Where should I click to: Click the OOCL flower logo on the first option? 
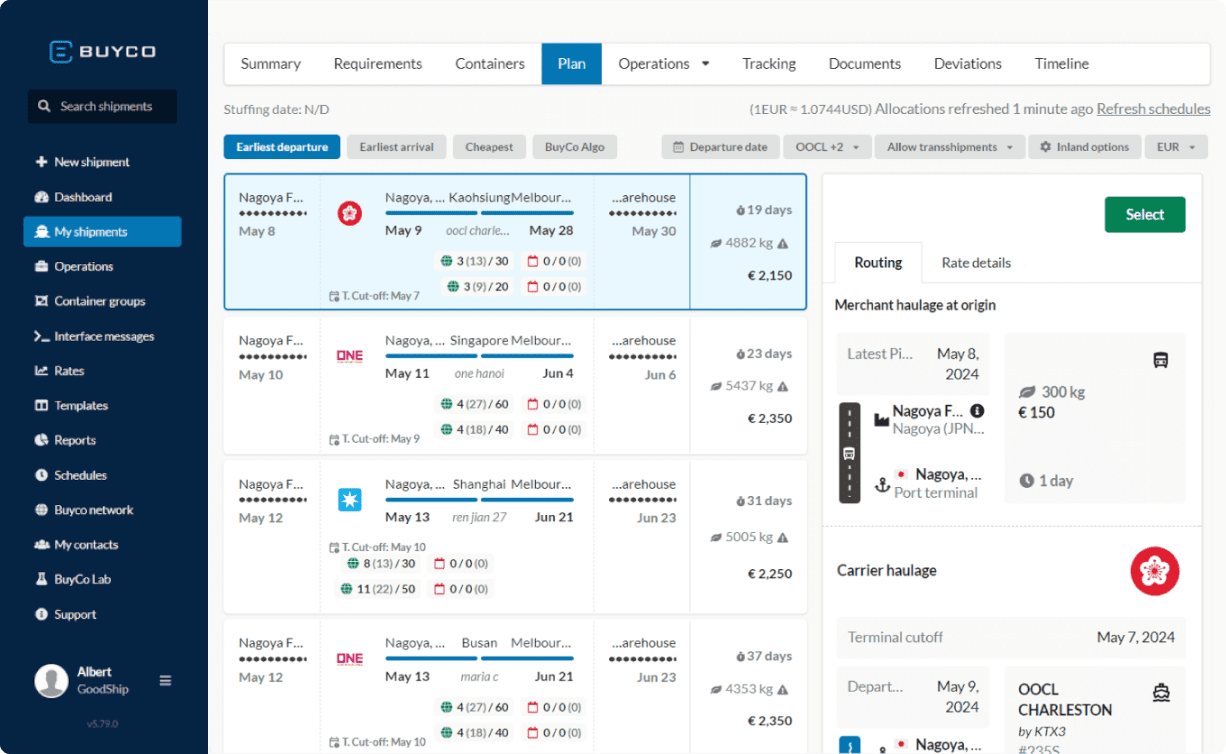(x=349, y=213)
